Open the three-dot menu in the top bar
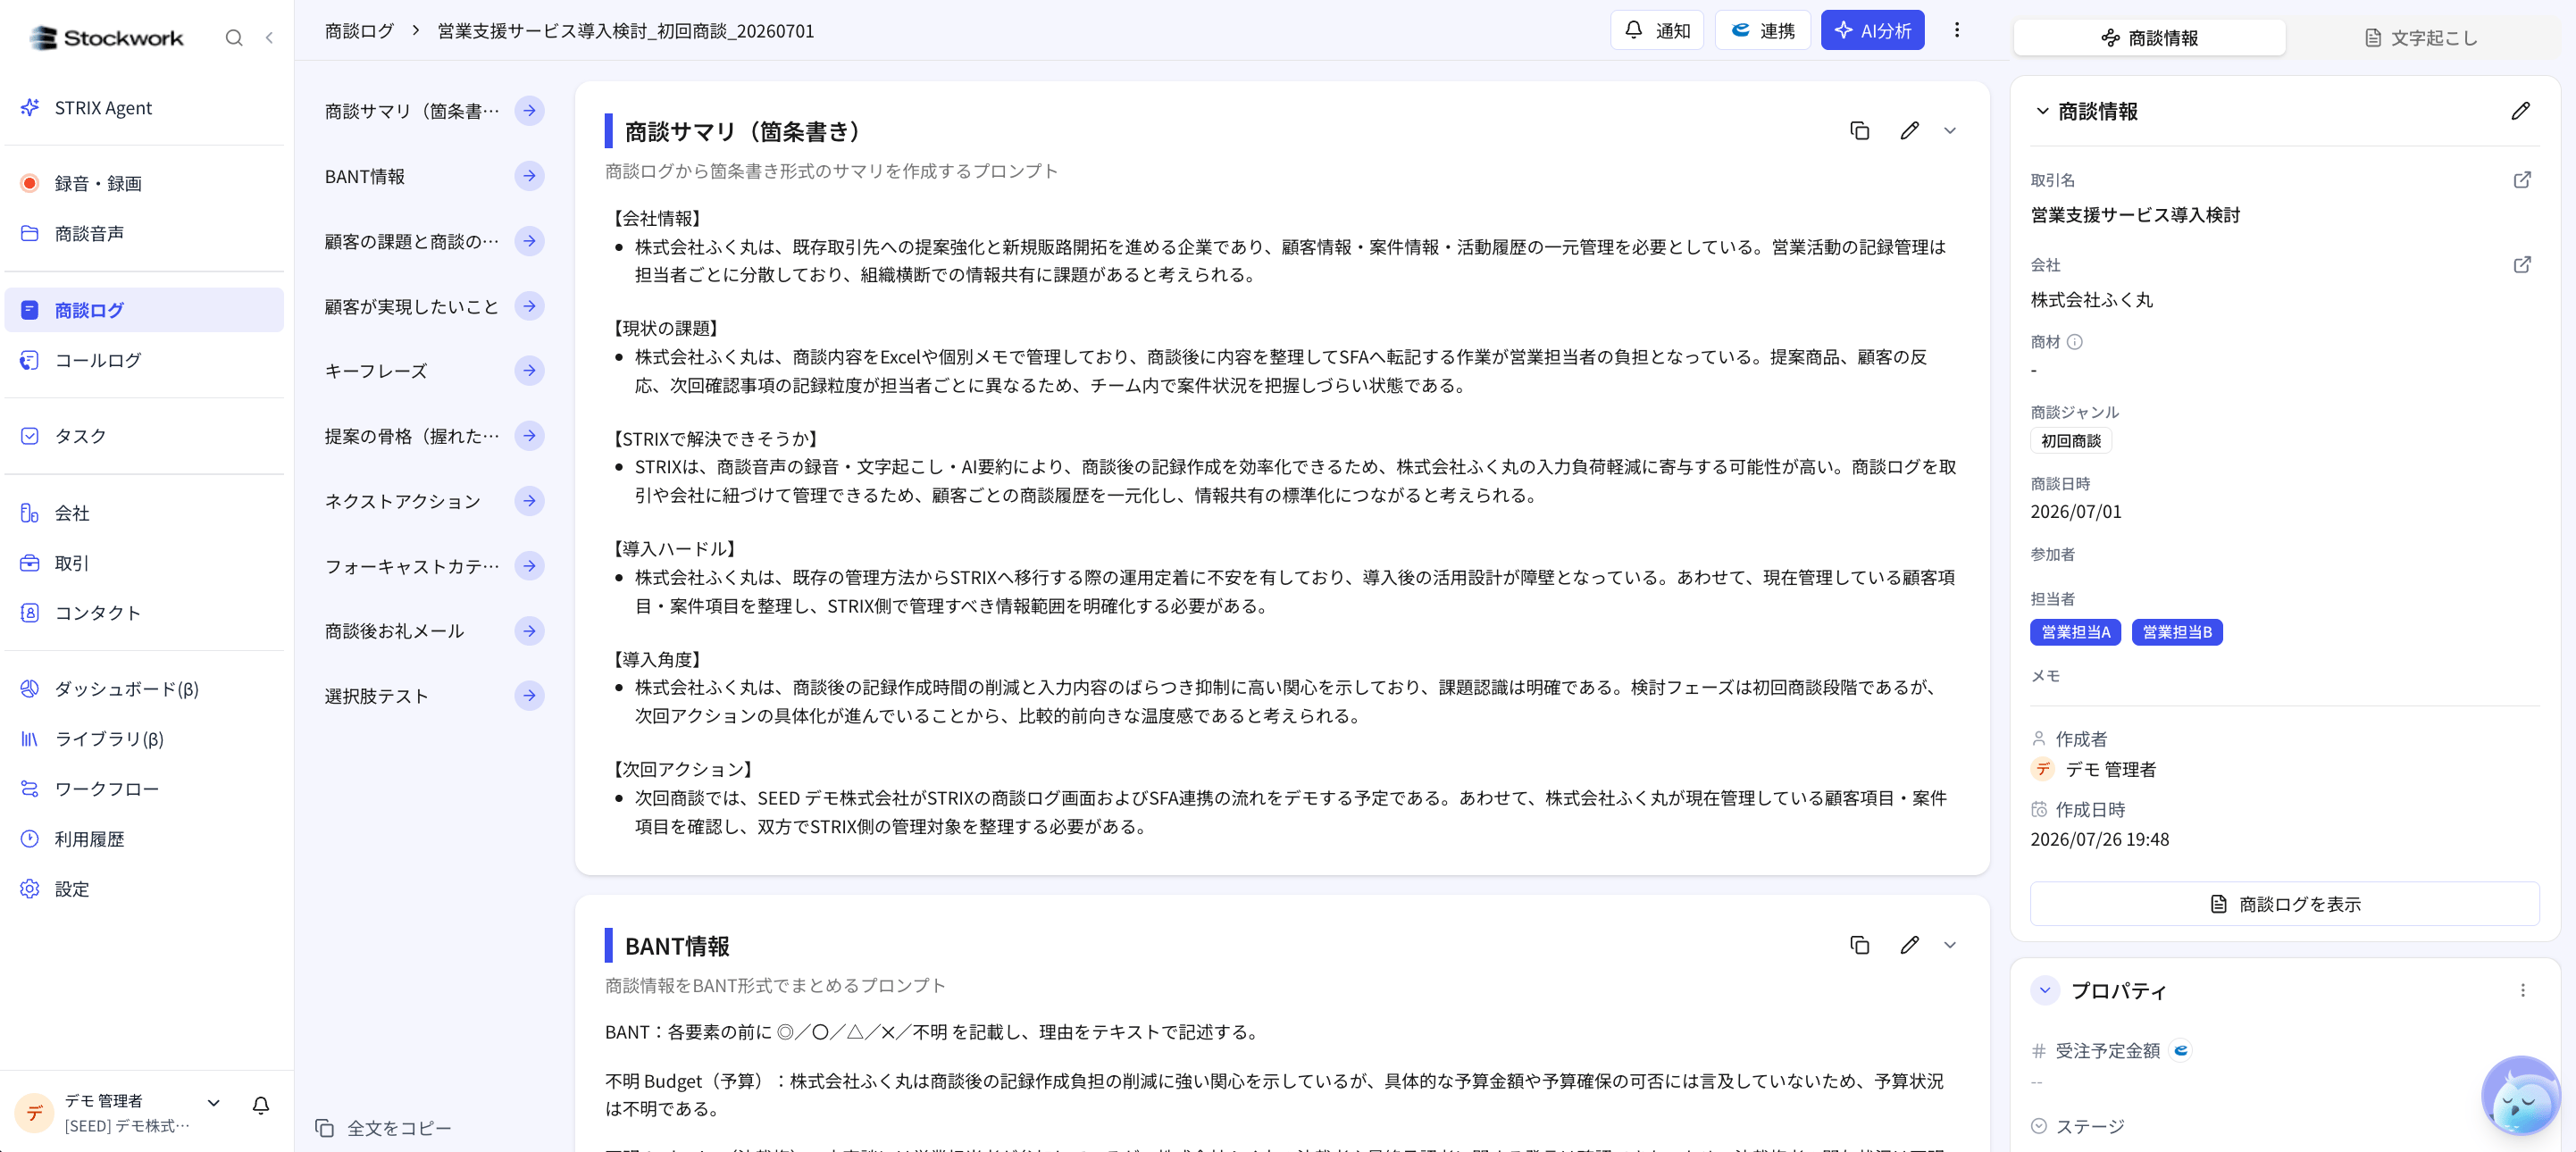2576x1152 pixels. click(x=1957, y=30)
